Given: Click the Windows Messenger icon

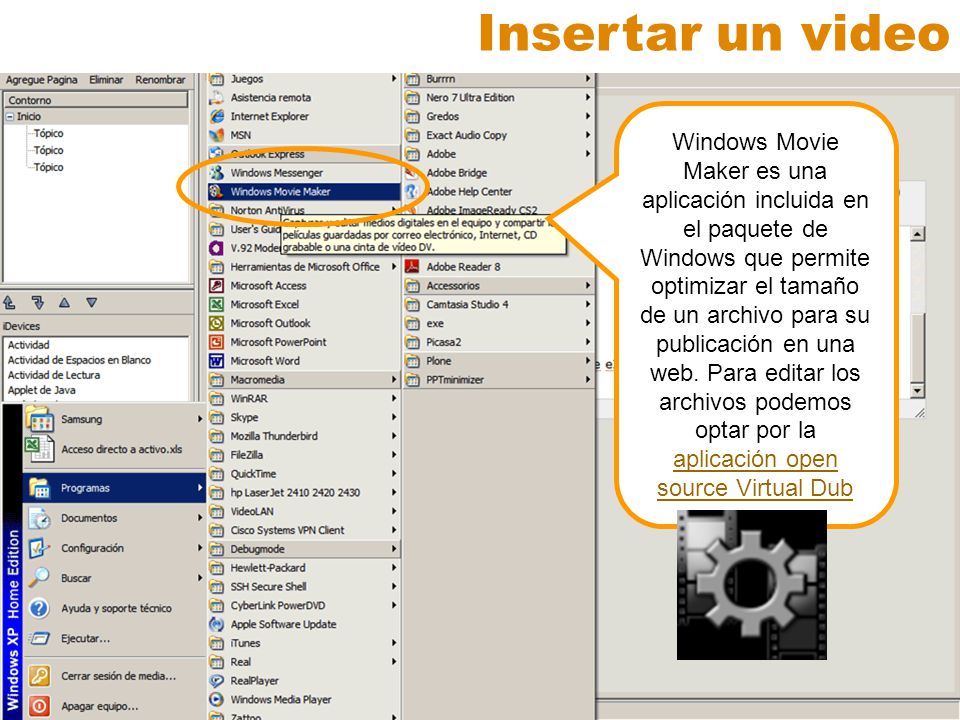Looking at the screenshot, I should coord(216,173).
